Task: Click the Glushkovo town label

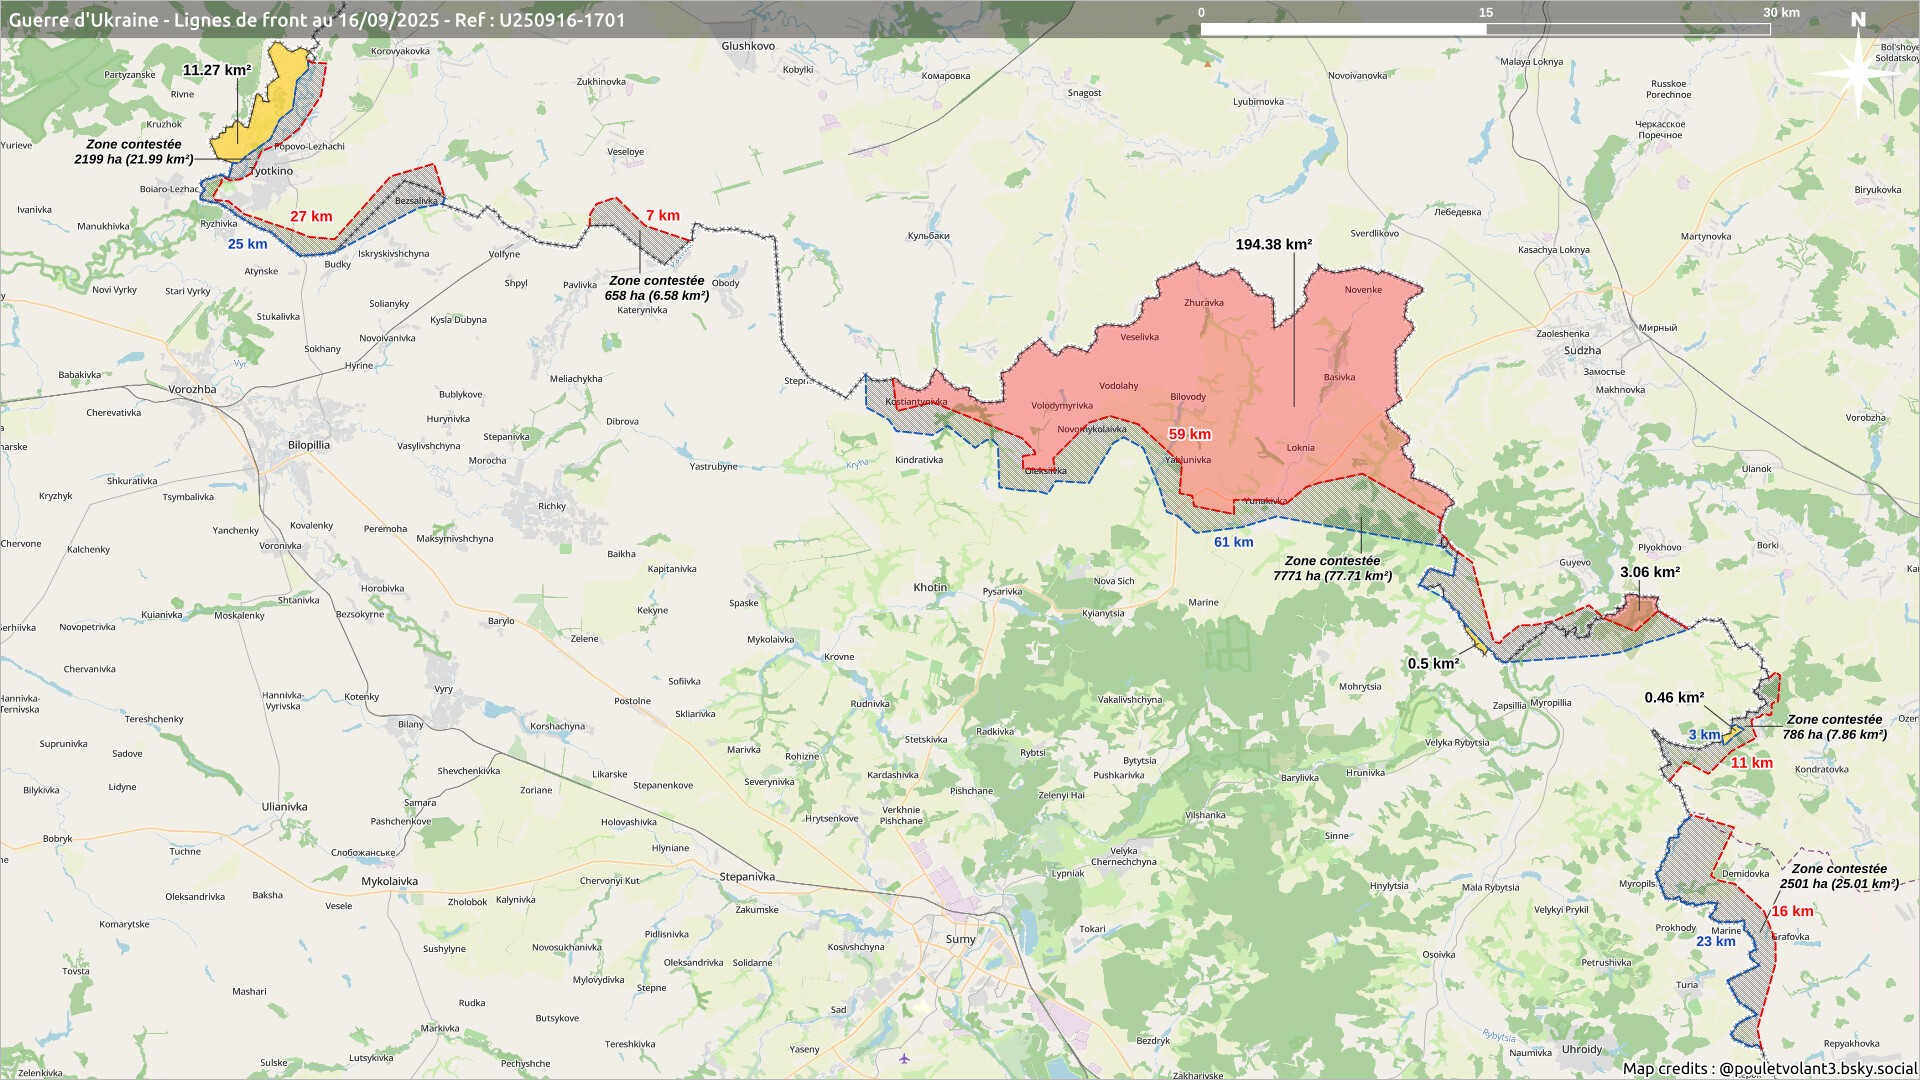Action: [748, 46]
